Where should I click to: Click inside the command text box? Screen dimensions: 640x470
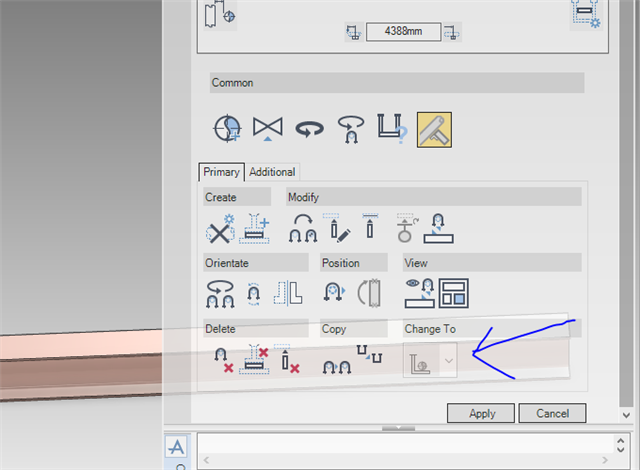[406, 443]
